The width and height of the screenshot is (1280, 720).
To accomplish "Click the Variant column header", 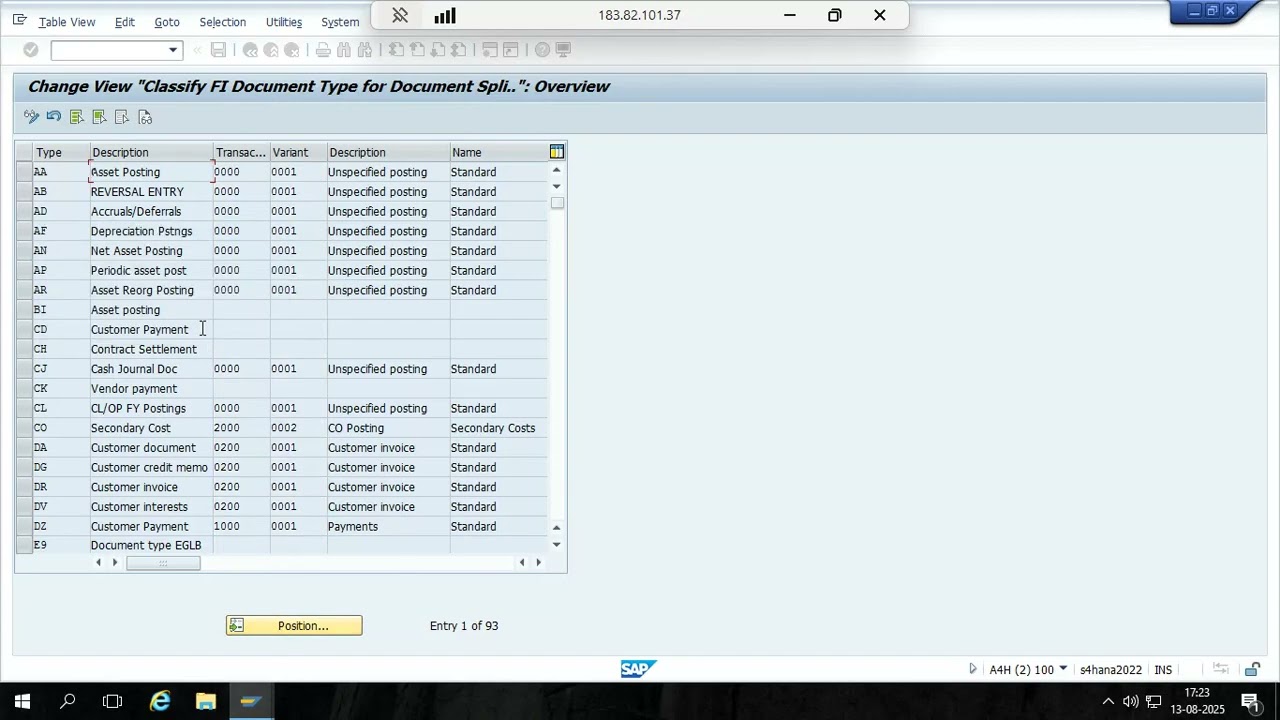I will pos(298,152).
